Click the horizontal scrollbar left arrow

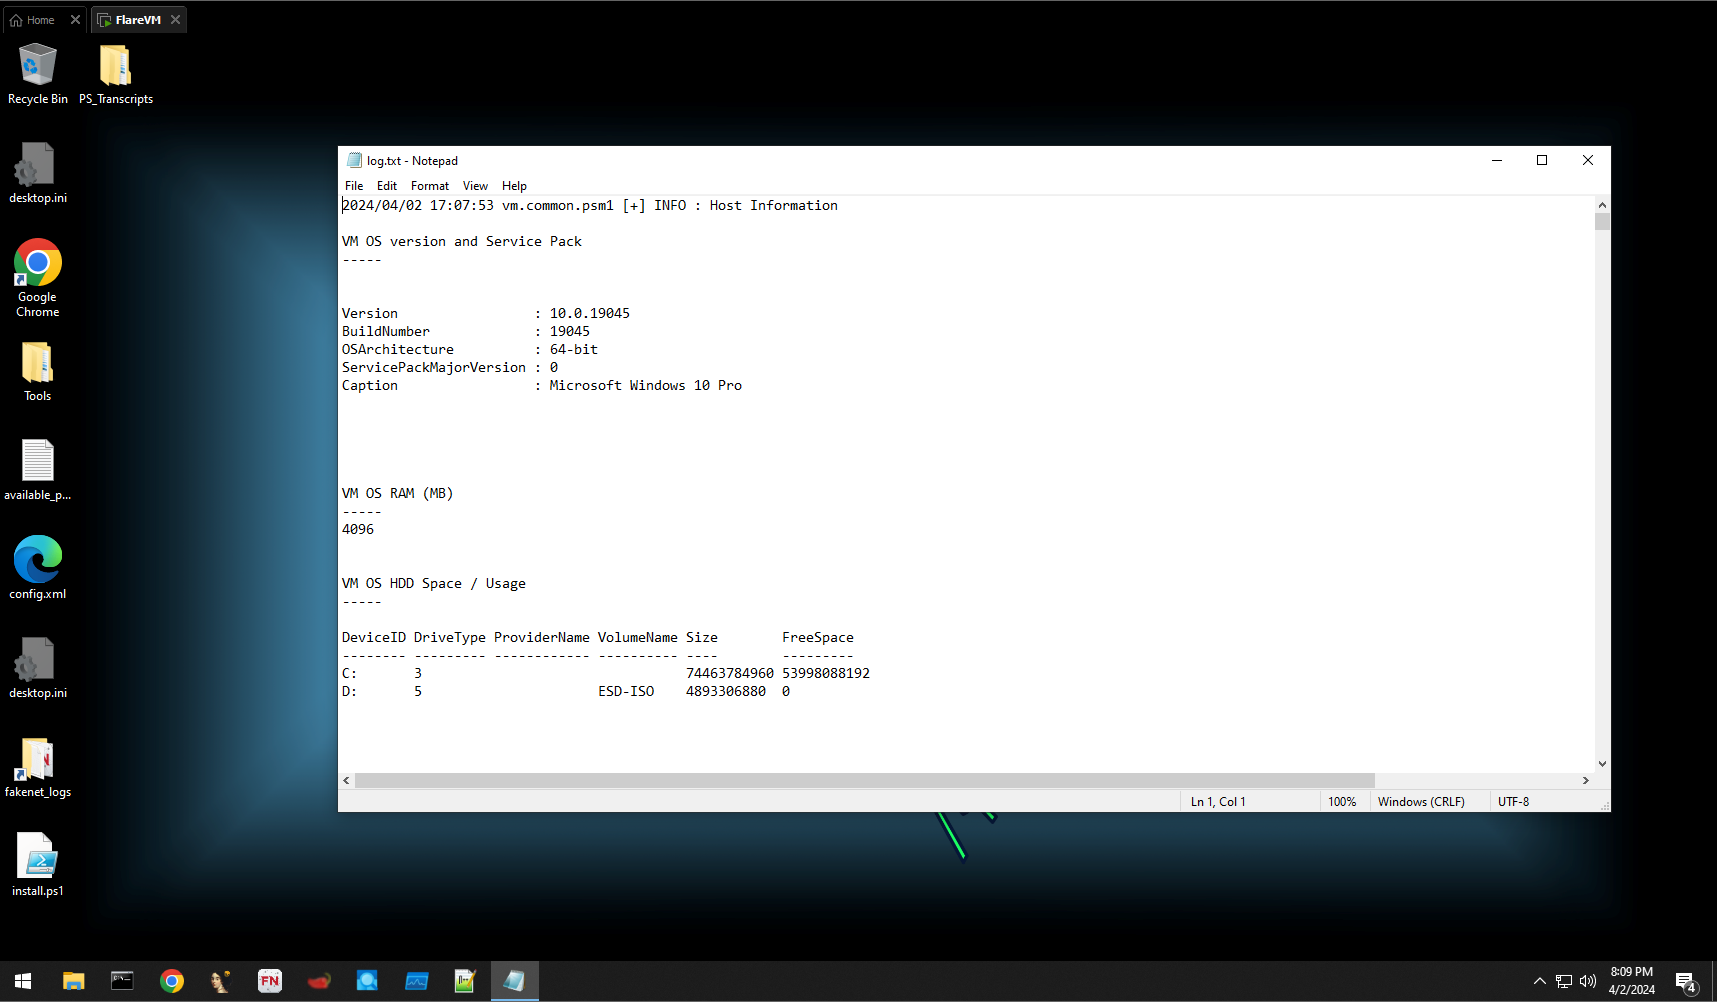[346, 780]
